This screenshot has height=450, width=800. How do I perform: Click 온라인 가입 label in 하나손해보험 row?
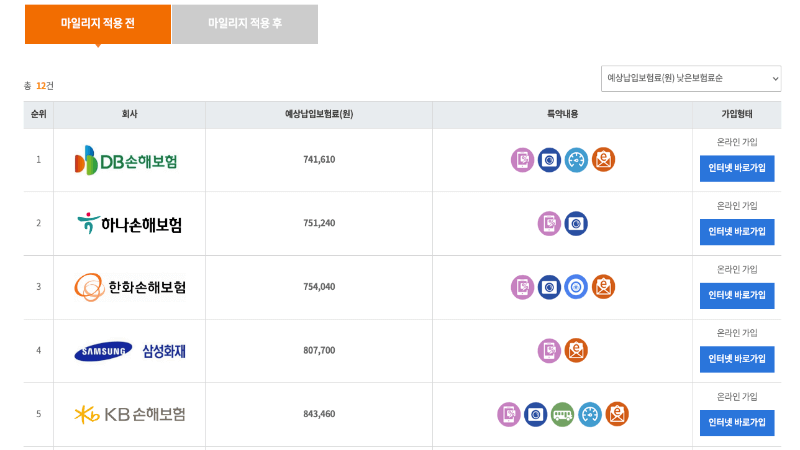pos(737,206)
